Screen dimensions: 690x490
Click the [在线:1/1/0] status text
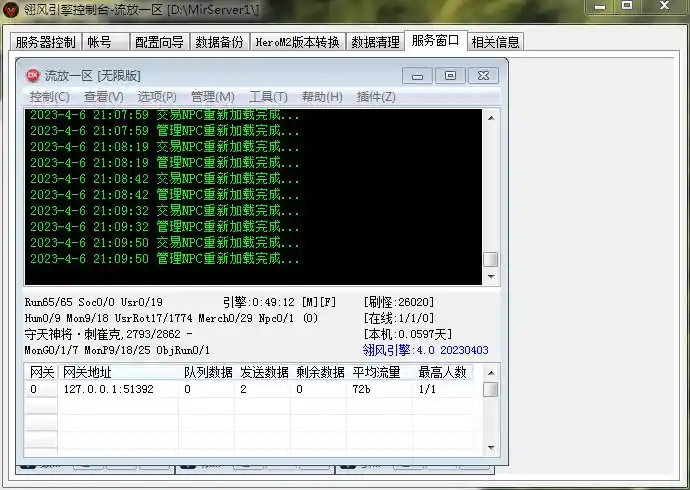pos(399,318)
